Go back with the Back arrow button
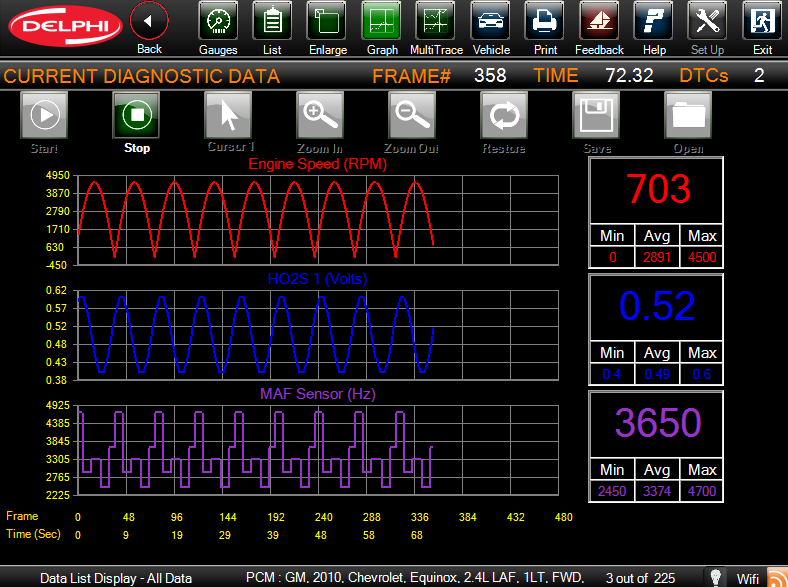788x587 pixels. (149, 21)
